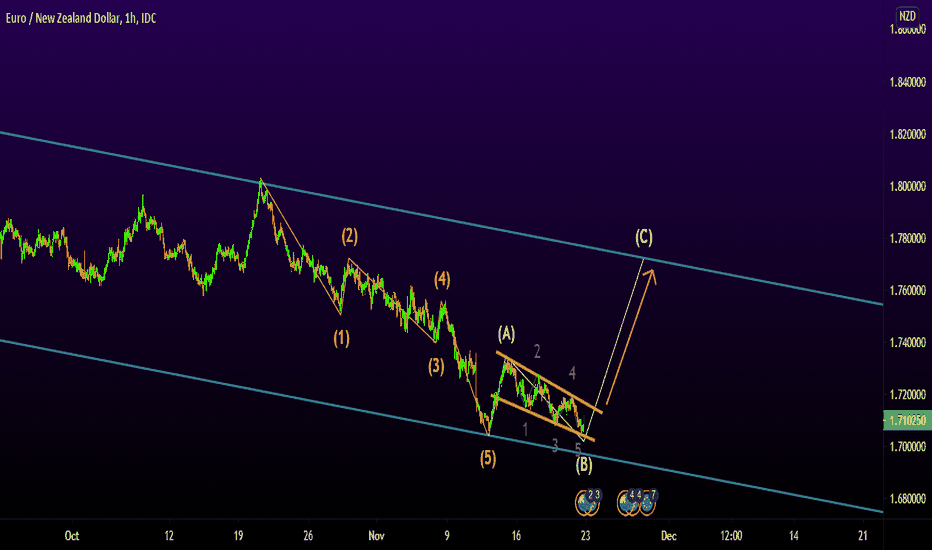Select the thin white projection line toward (C)
932x550 pixels.
tap(614, 348)
